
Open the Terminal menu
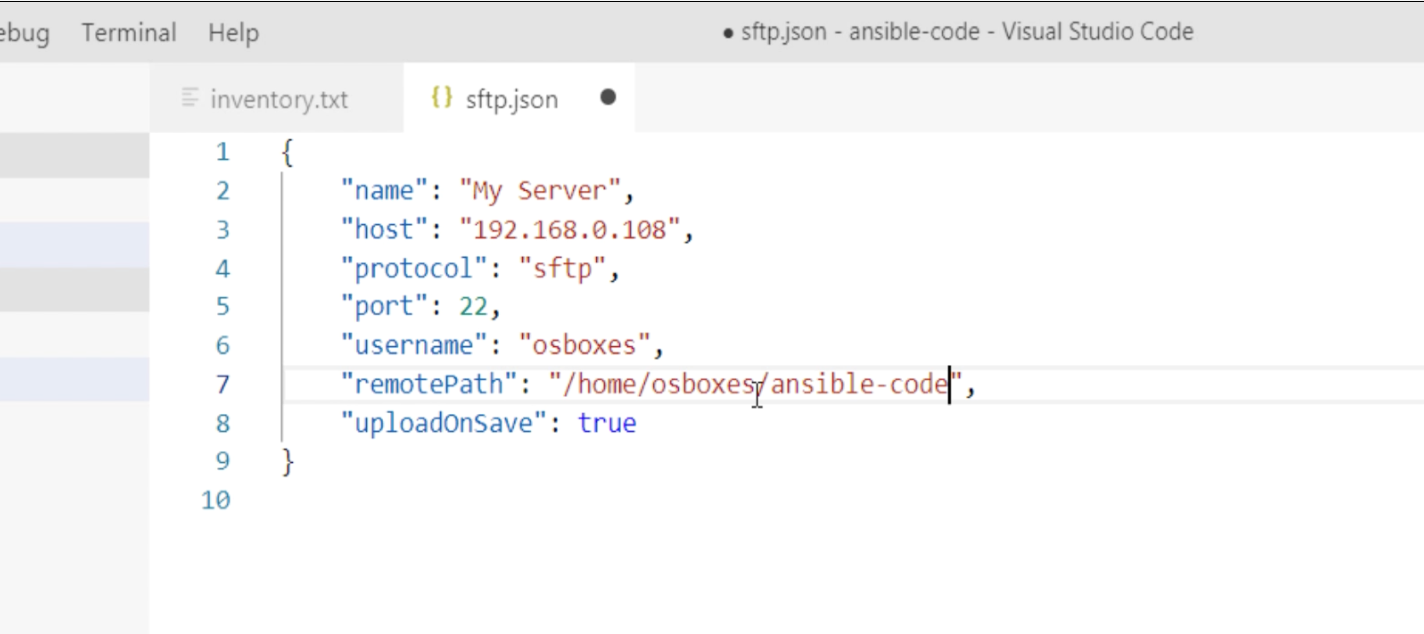(x=128, y=33)
